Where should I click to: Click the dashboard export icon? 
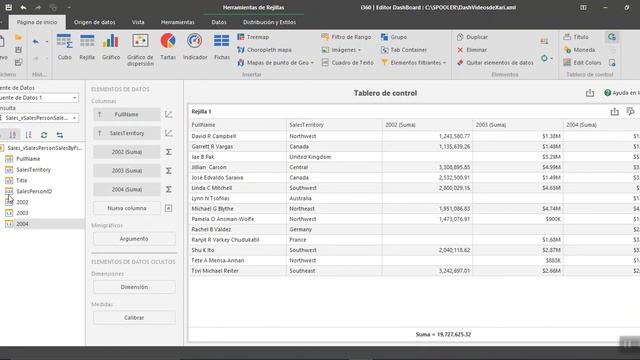(x=590, y=93)
